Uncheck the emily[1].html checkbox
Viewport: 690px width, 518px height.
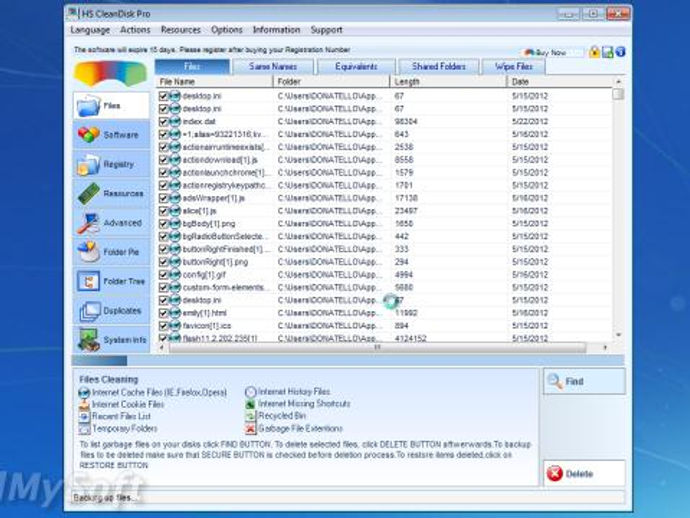coord(163,313)
